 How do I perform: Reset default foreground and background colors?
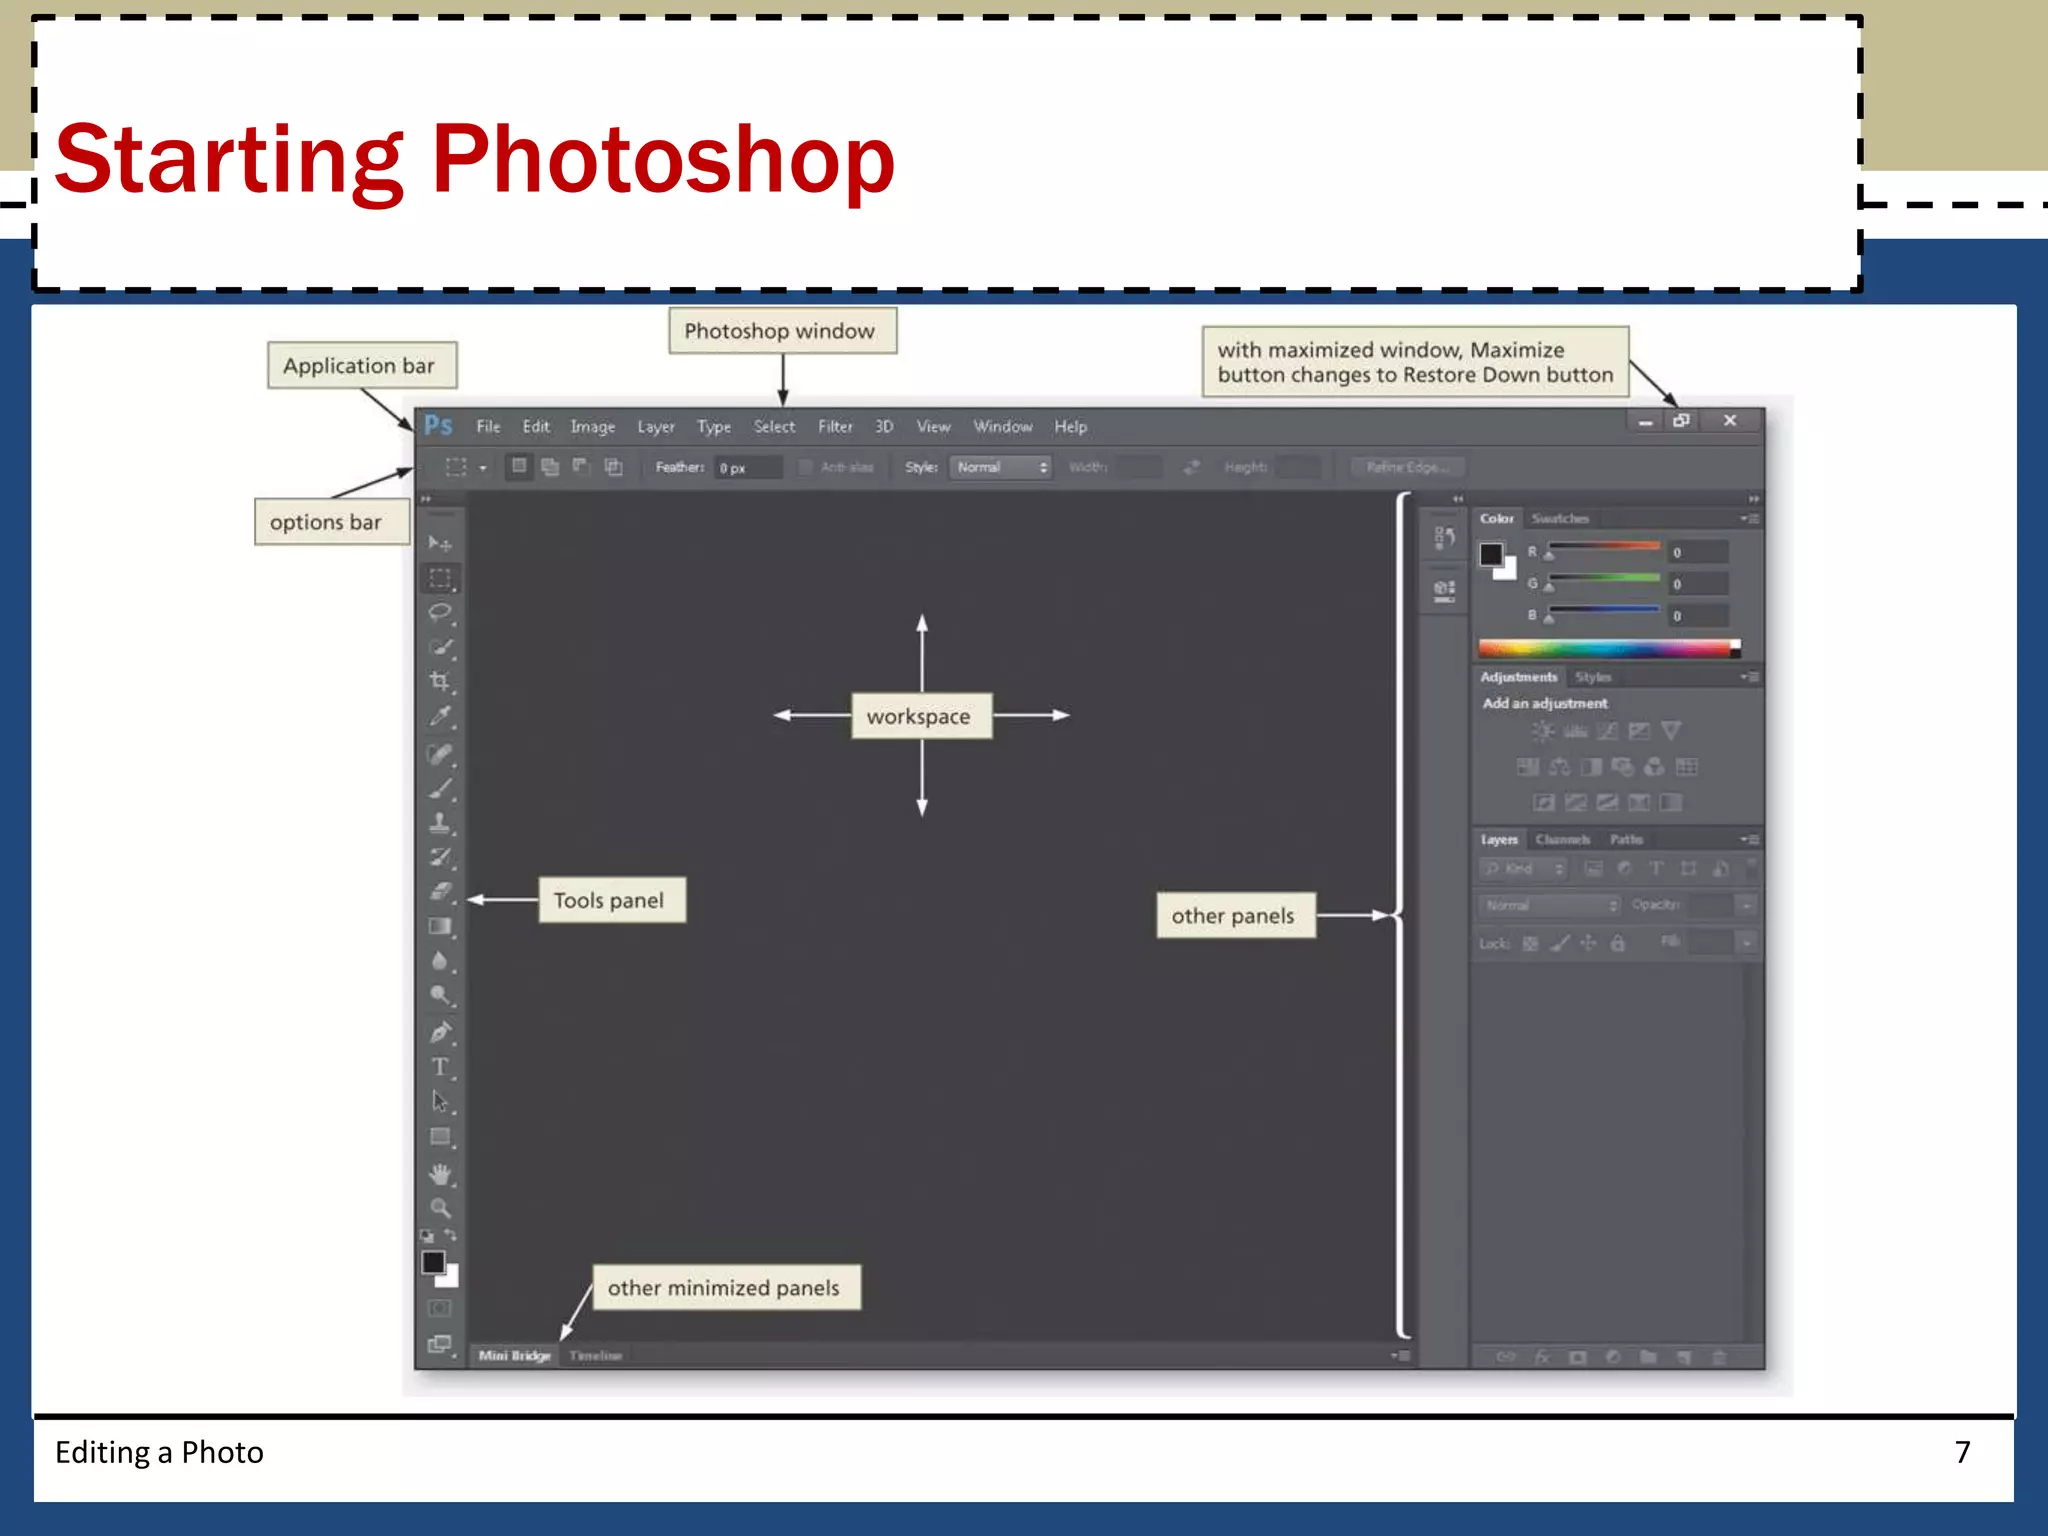click(x=427, y=1236)
